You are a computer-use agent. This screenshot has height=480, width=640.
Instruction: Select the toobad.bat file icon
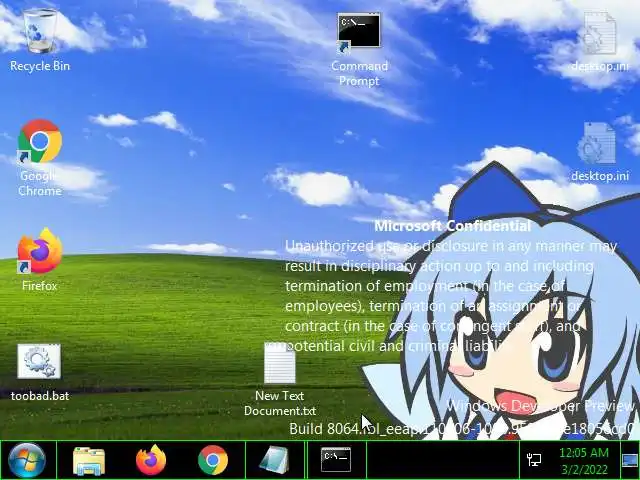tap(39, 361)
